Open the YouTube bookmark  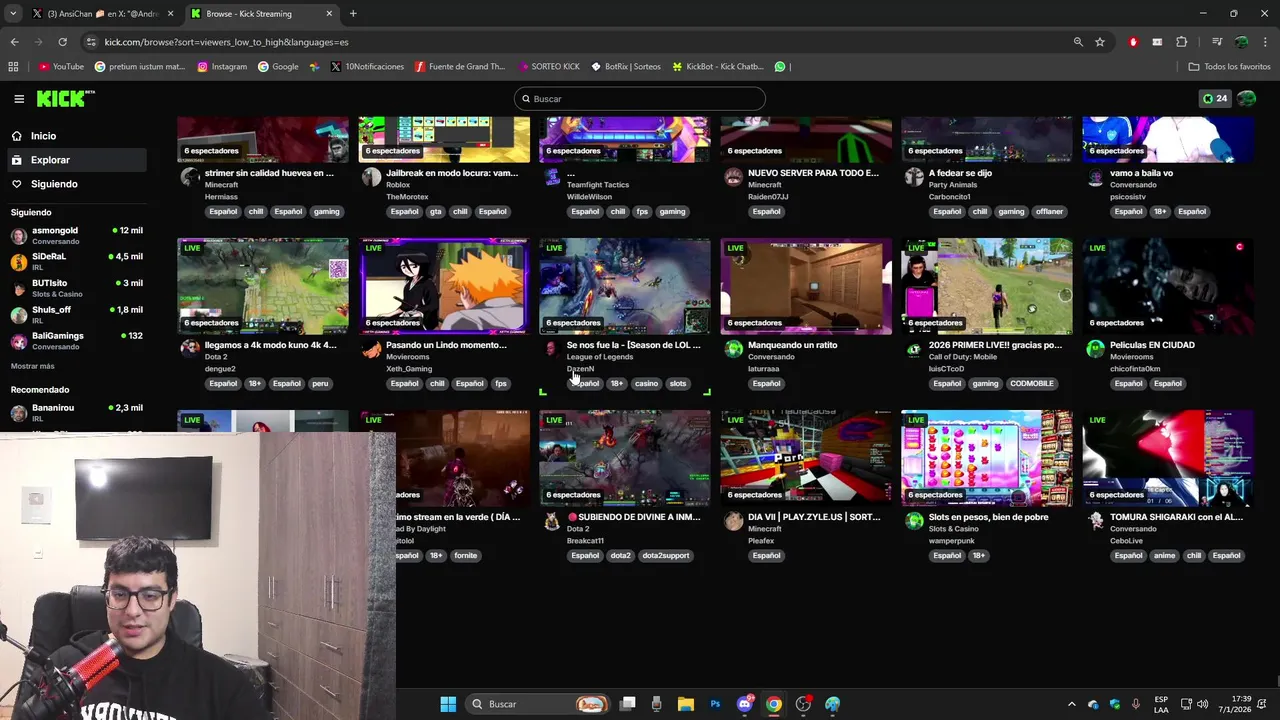61,67
